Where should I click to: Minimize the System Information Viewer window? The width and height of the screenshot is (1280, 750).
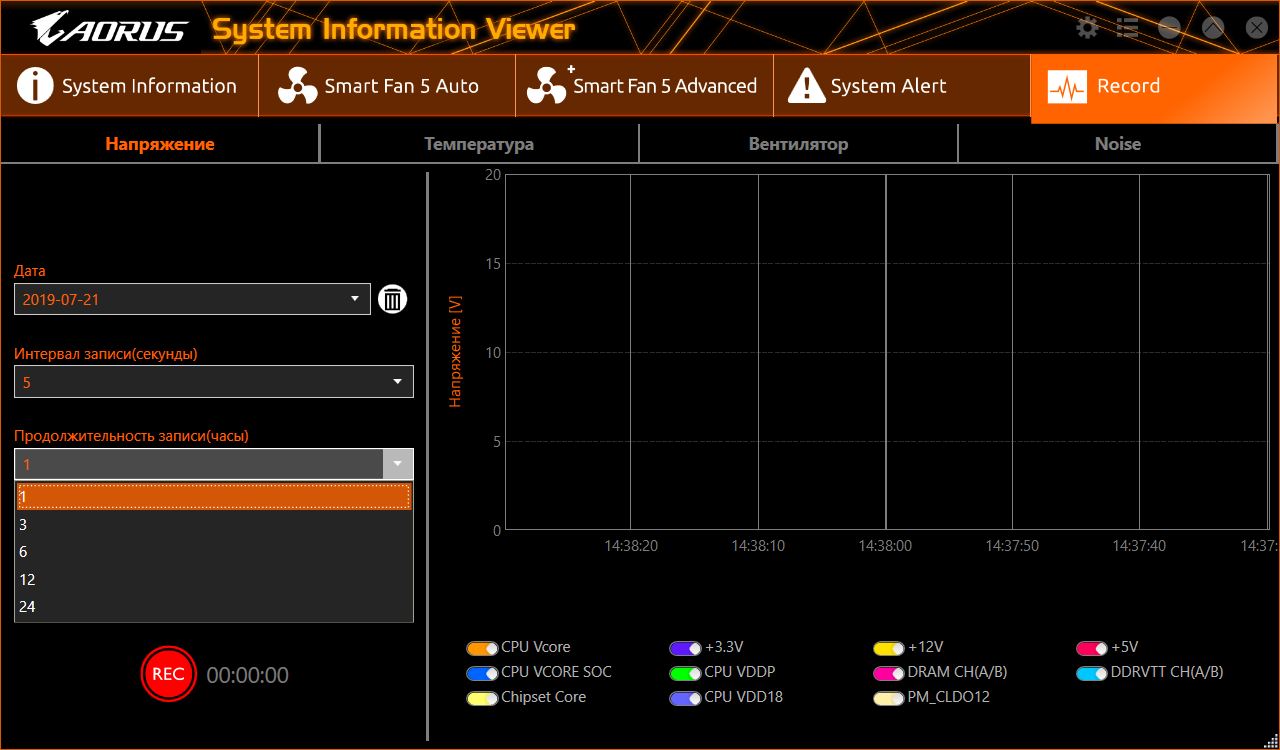tap(1170, 28)
